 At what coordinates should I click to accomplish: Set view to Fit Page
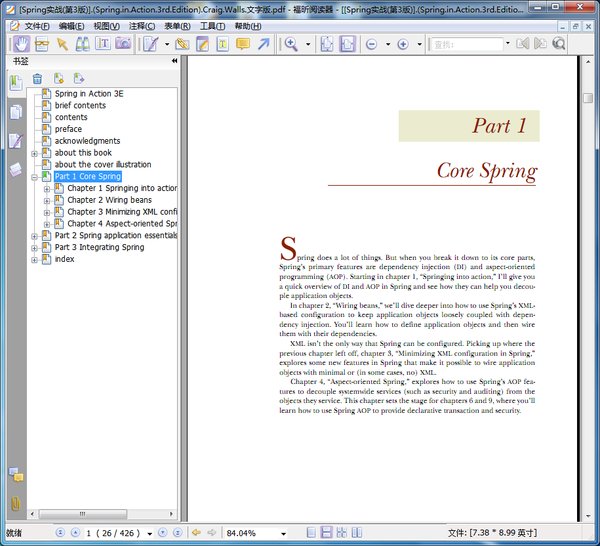point(327,44)
